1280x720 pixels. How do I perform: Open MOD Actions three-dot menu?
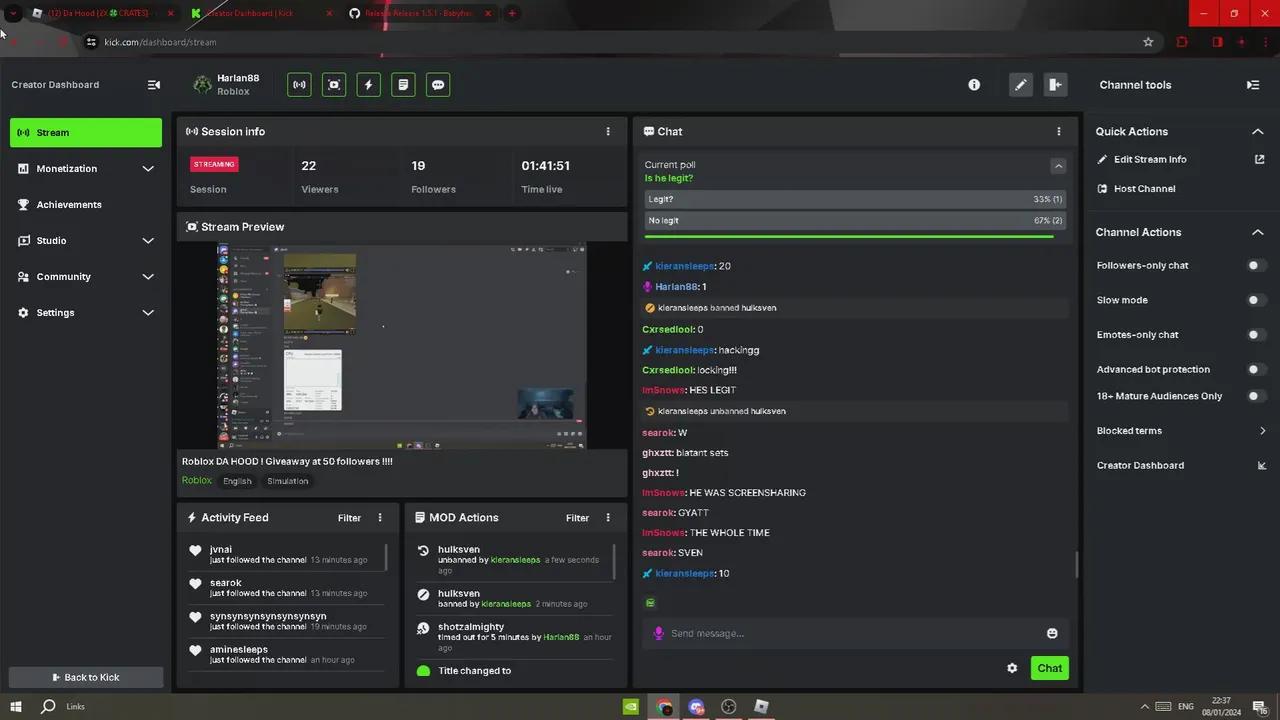[608, 517]
